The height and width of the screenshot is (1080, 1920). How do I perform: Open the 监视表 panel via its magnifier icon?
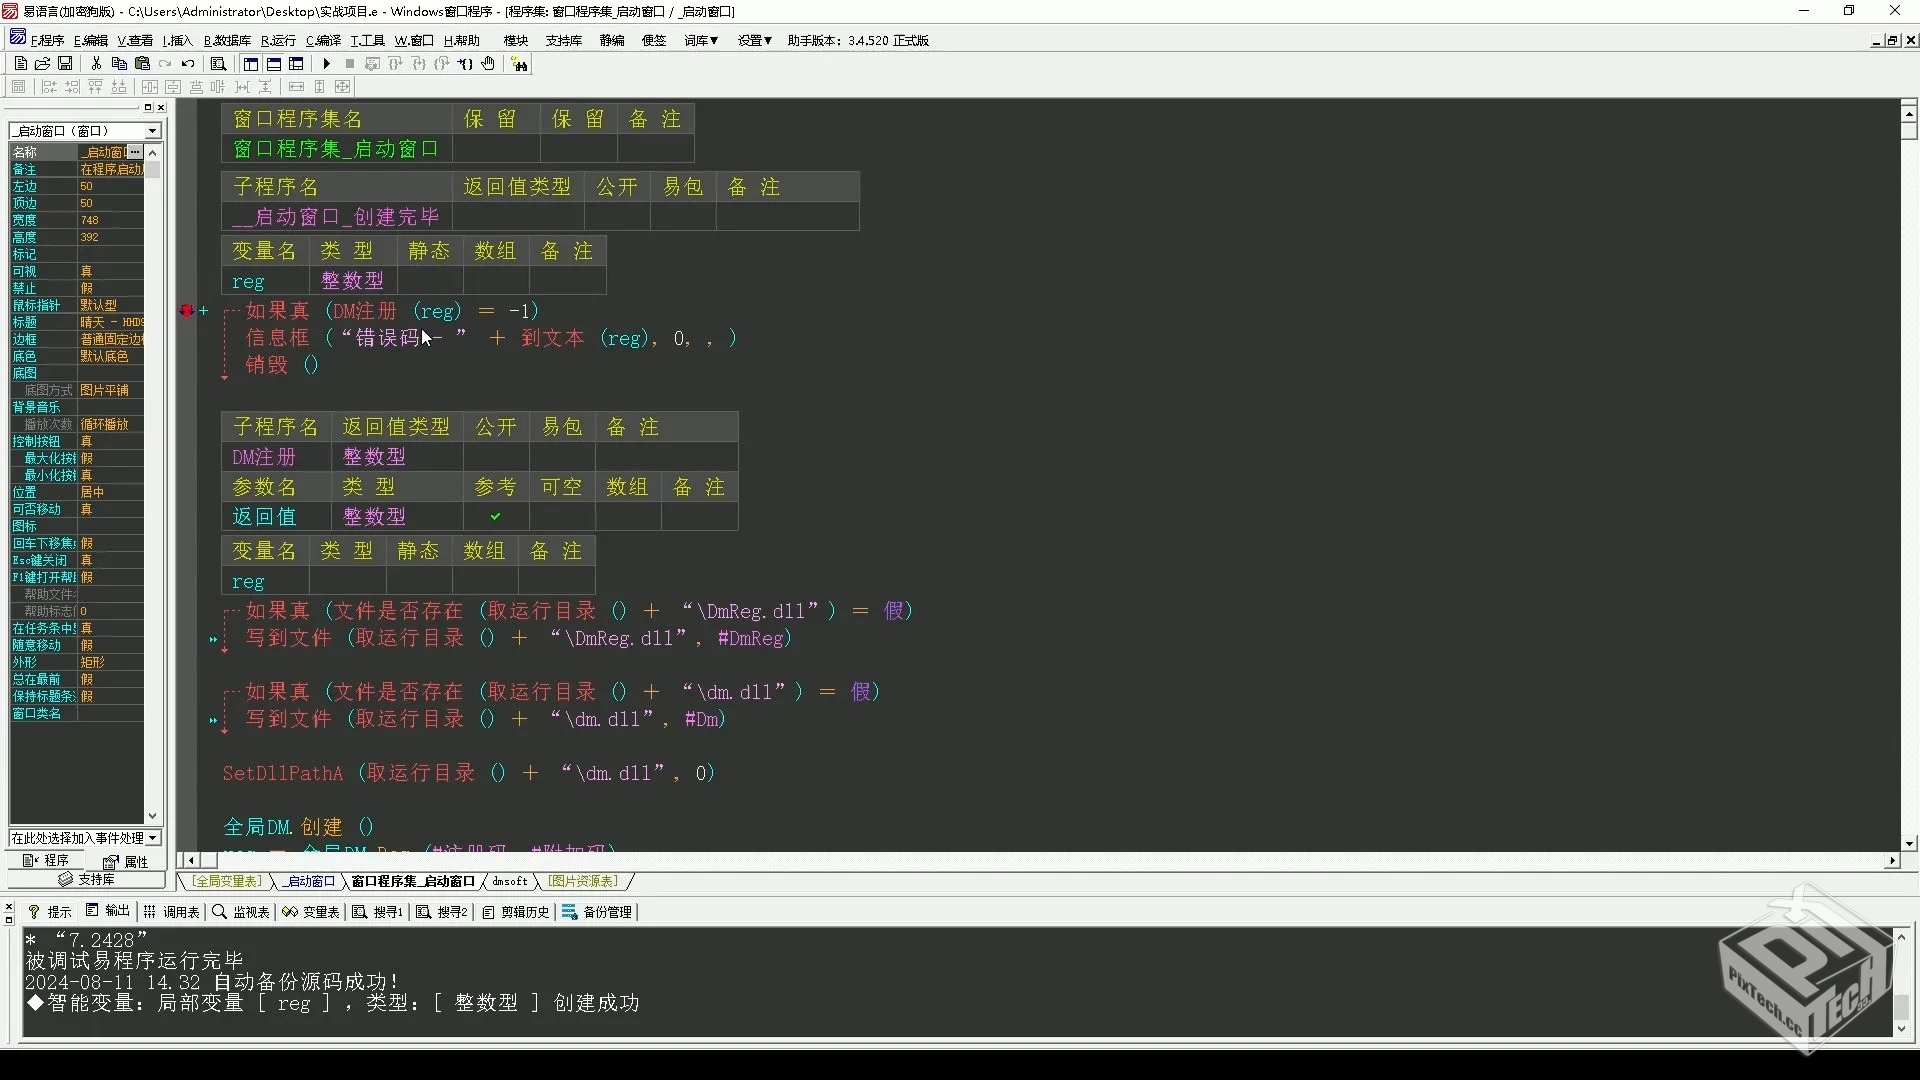219,912
